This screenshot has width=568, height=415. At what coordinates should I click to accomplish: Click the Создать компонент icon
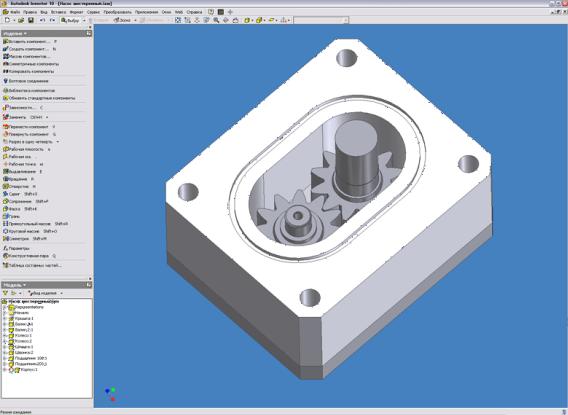point(5,49)
